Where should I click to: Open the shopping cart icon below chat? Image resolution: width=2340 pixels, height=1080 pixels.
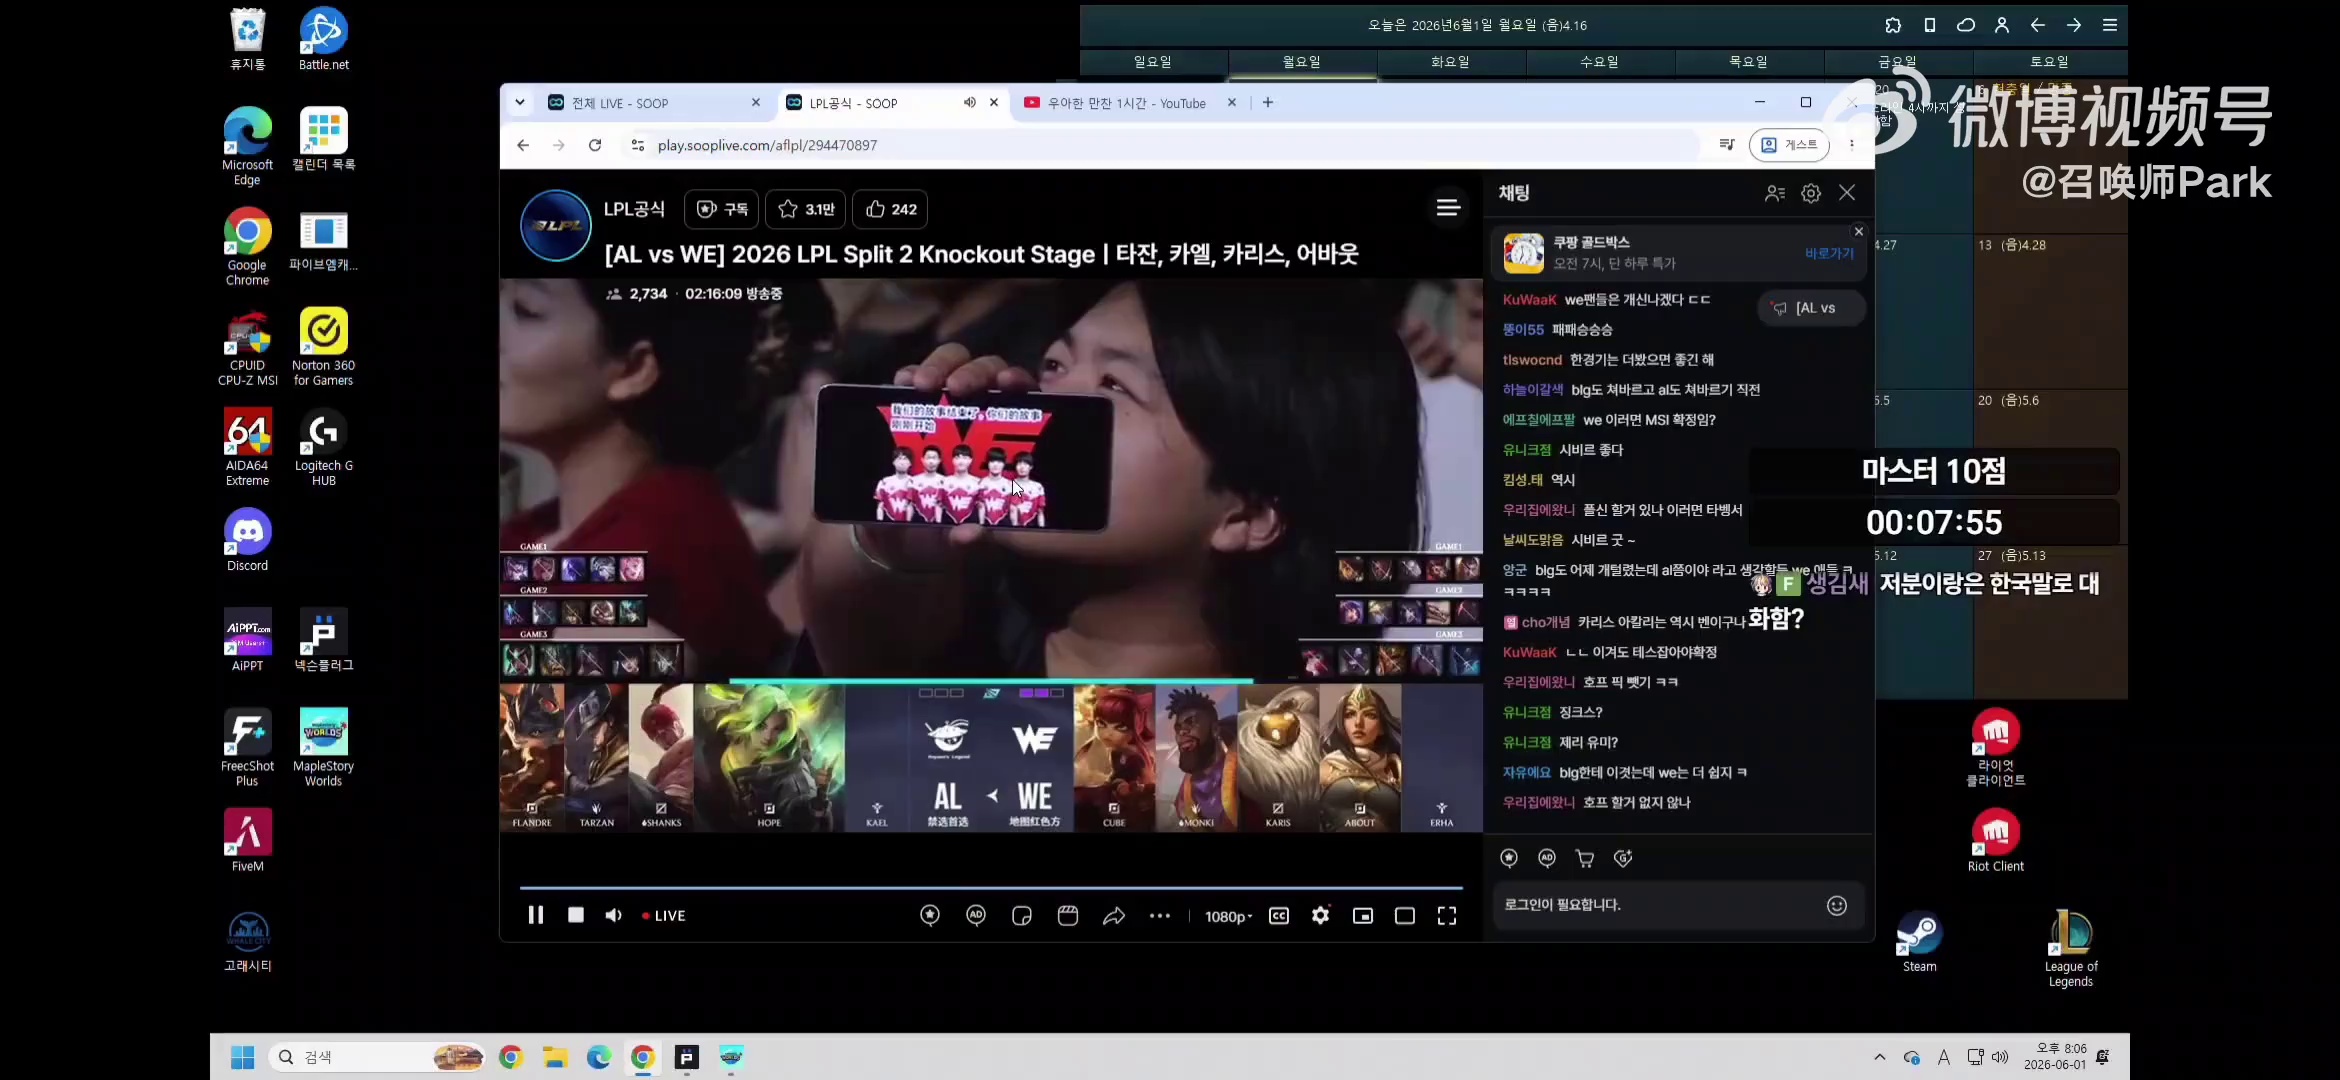click(1585, 858)
